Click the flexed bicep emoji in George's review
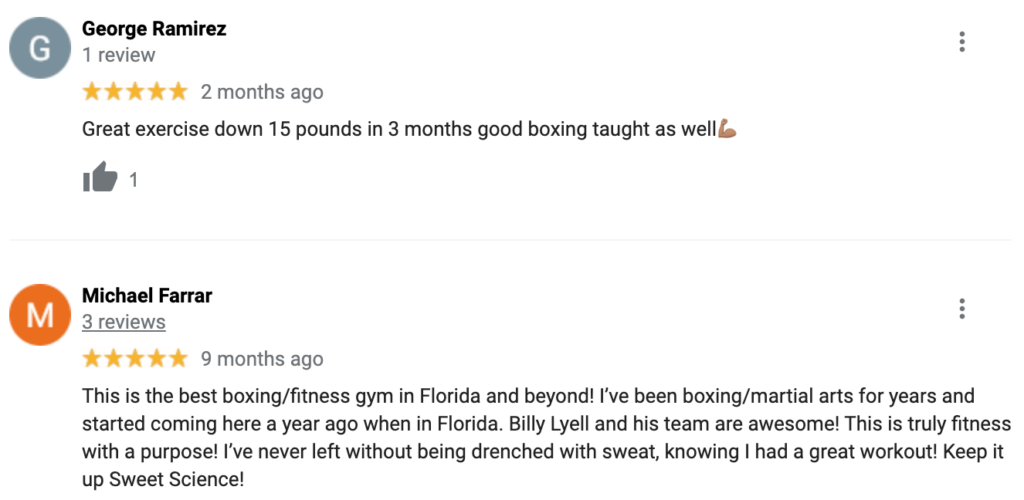1024x500 pixels. point(727,129)
